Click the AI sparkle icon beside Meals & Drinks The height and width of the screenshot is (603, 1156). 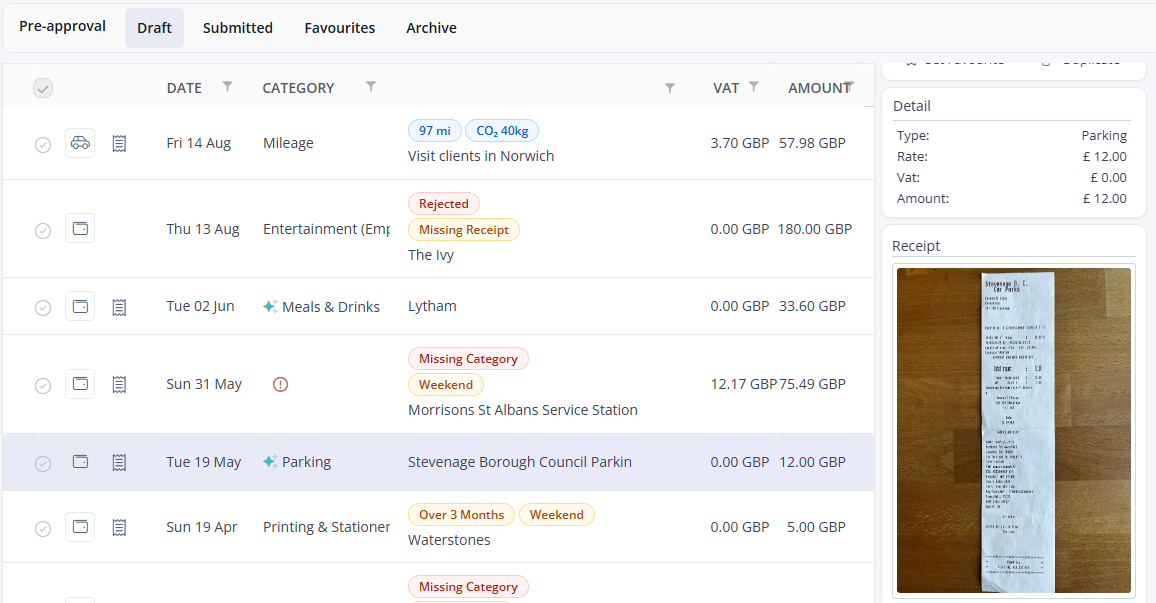(271, 306)
